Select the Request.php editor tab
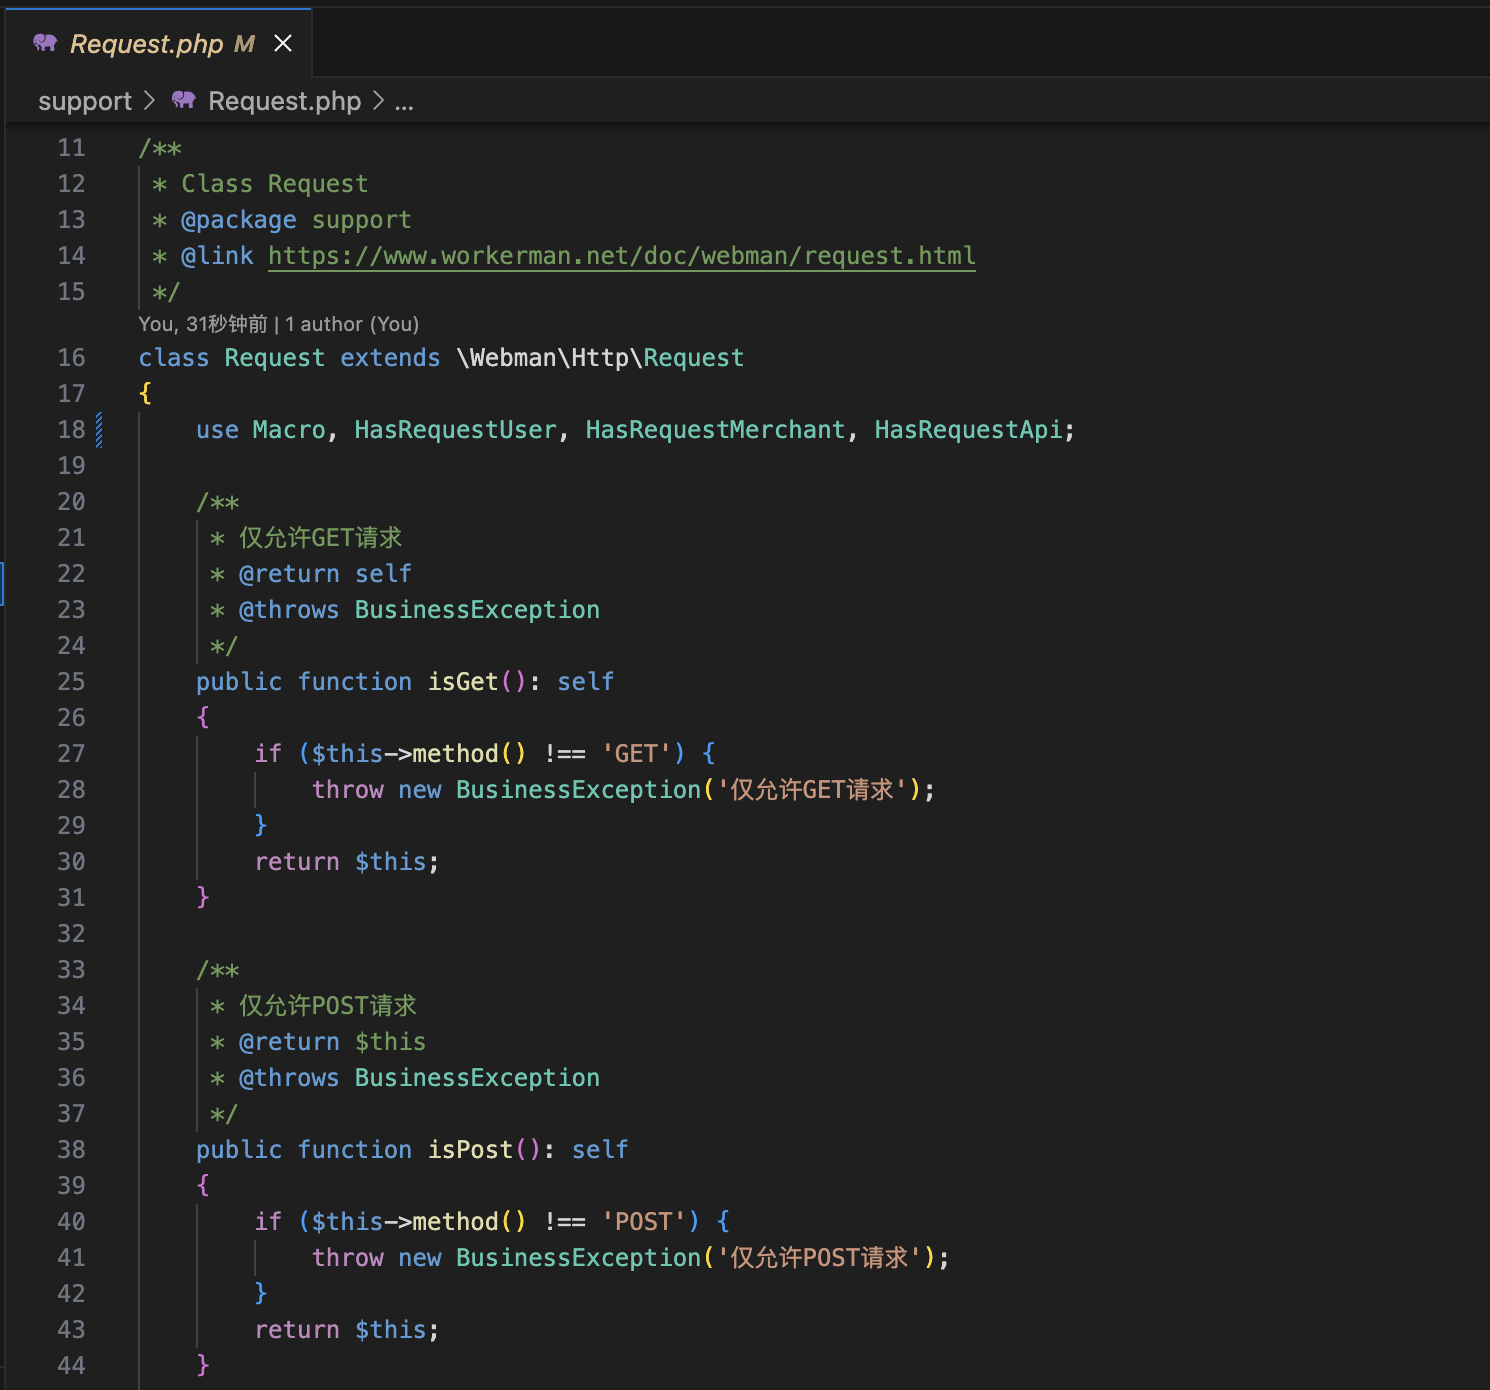This screenshot has width=1490, height=1390. point(159,43)
